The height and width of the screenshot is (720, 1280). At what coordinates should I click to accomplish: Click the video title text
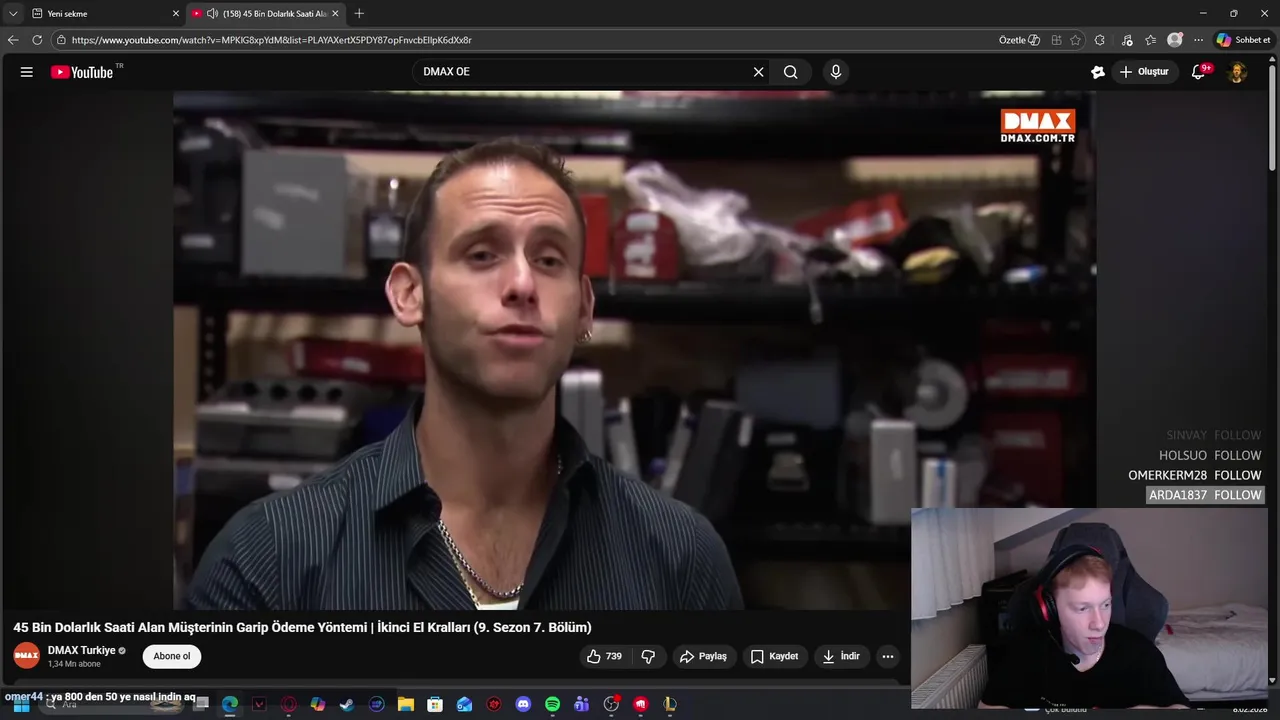302,628
